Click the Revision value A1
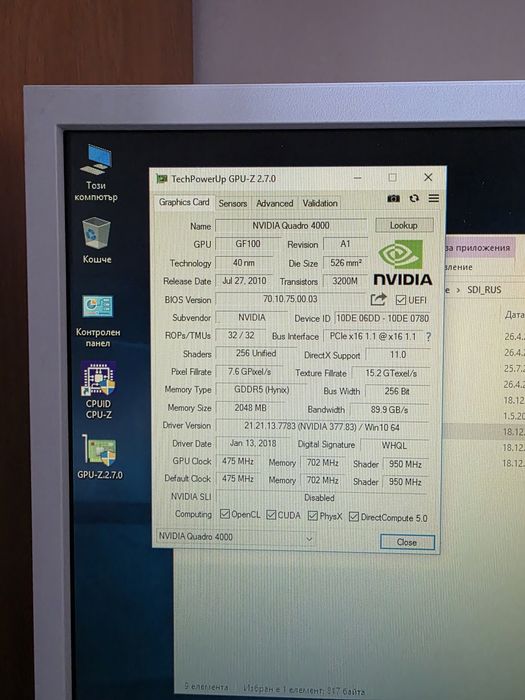 345,244
